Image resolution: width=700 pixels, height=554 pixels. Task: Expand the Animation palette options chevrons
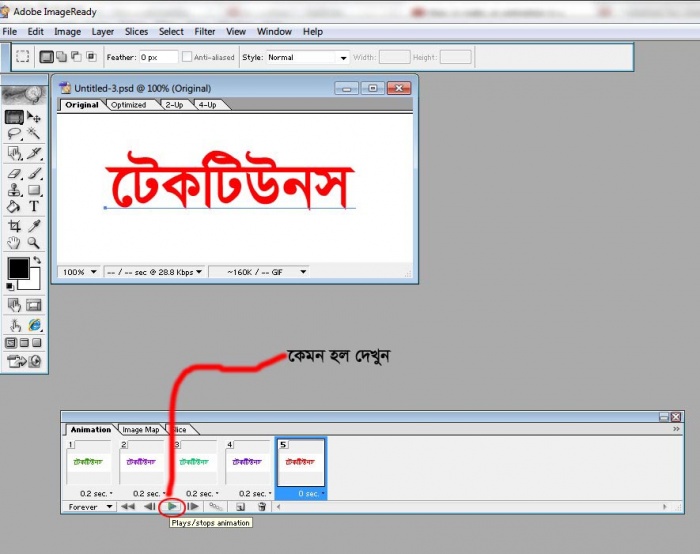[676, 429]
